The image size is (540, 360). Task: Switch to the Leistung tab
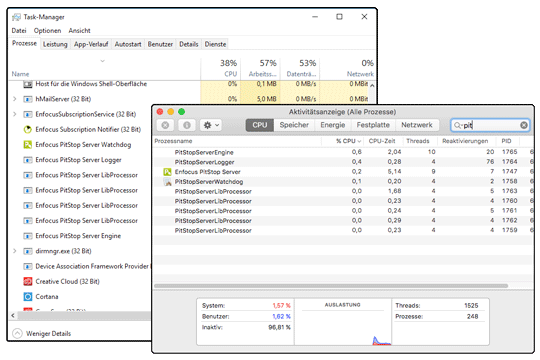pos(55,44)
